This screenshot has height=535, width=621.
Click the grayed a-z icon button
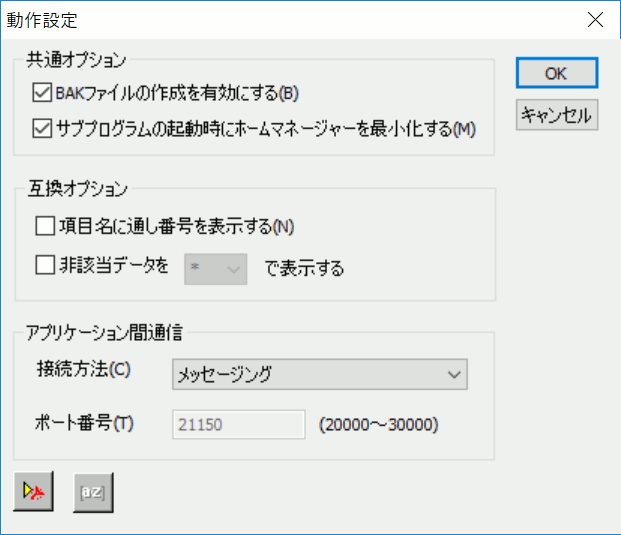93,492
